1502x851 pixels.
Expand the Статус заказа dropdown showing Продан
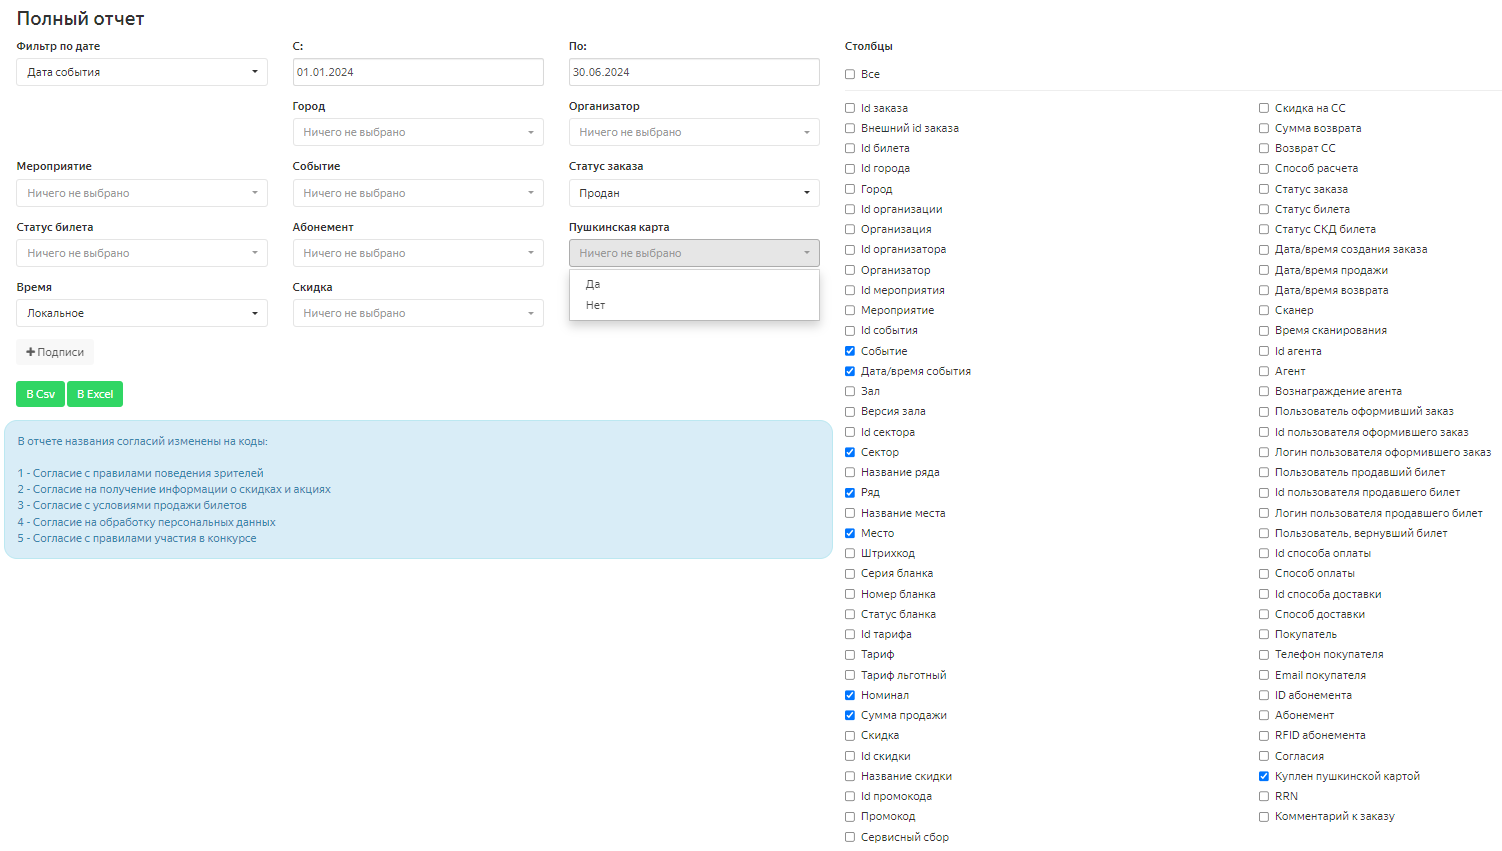click(693, 193)
